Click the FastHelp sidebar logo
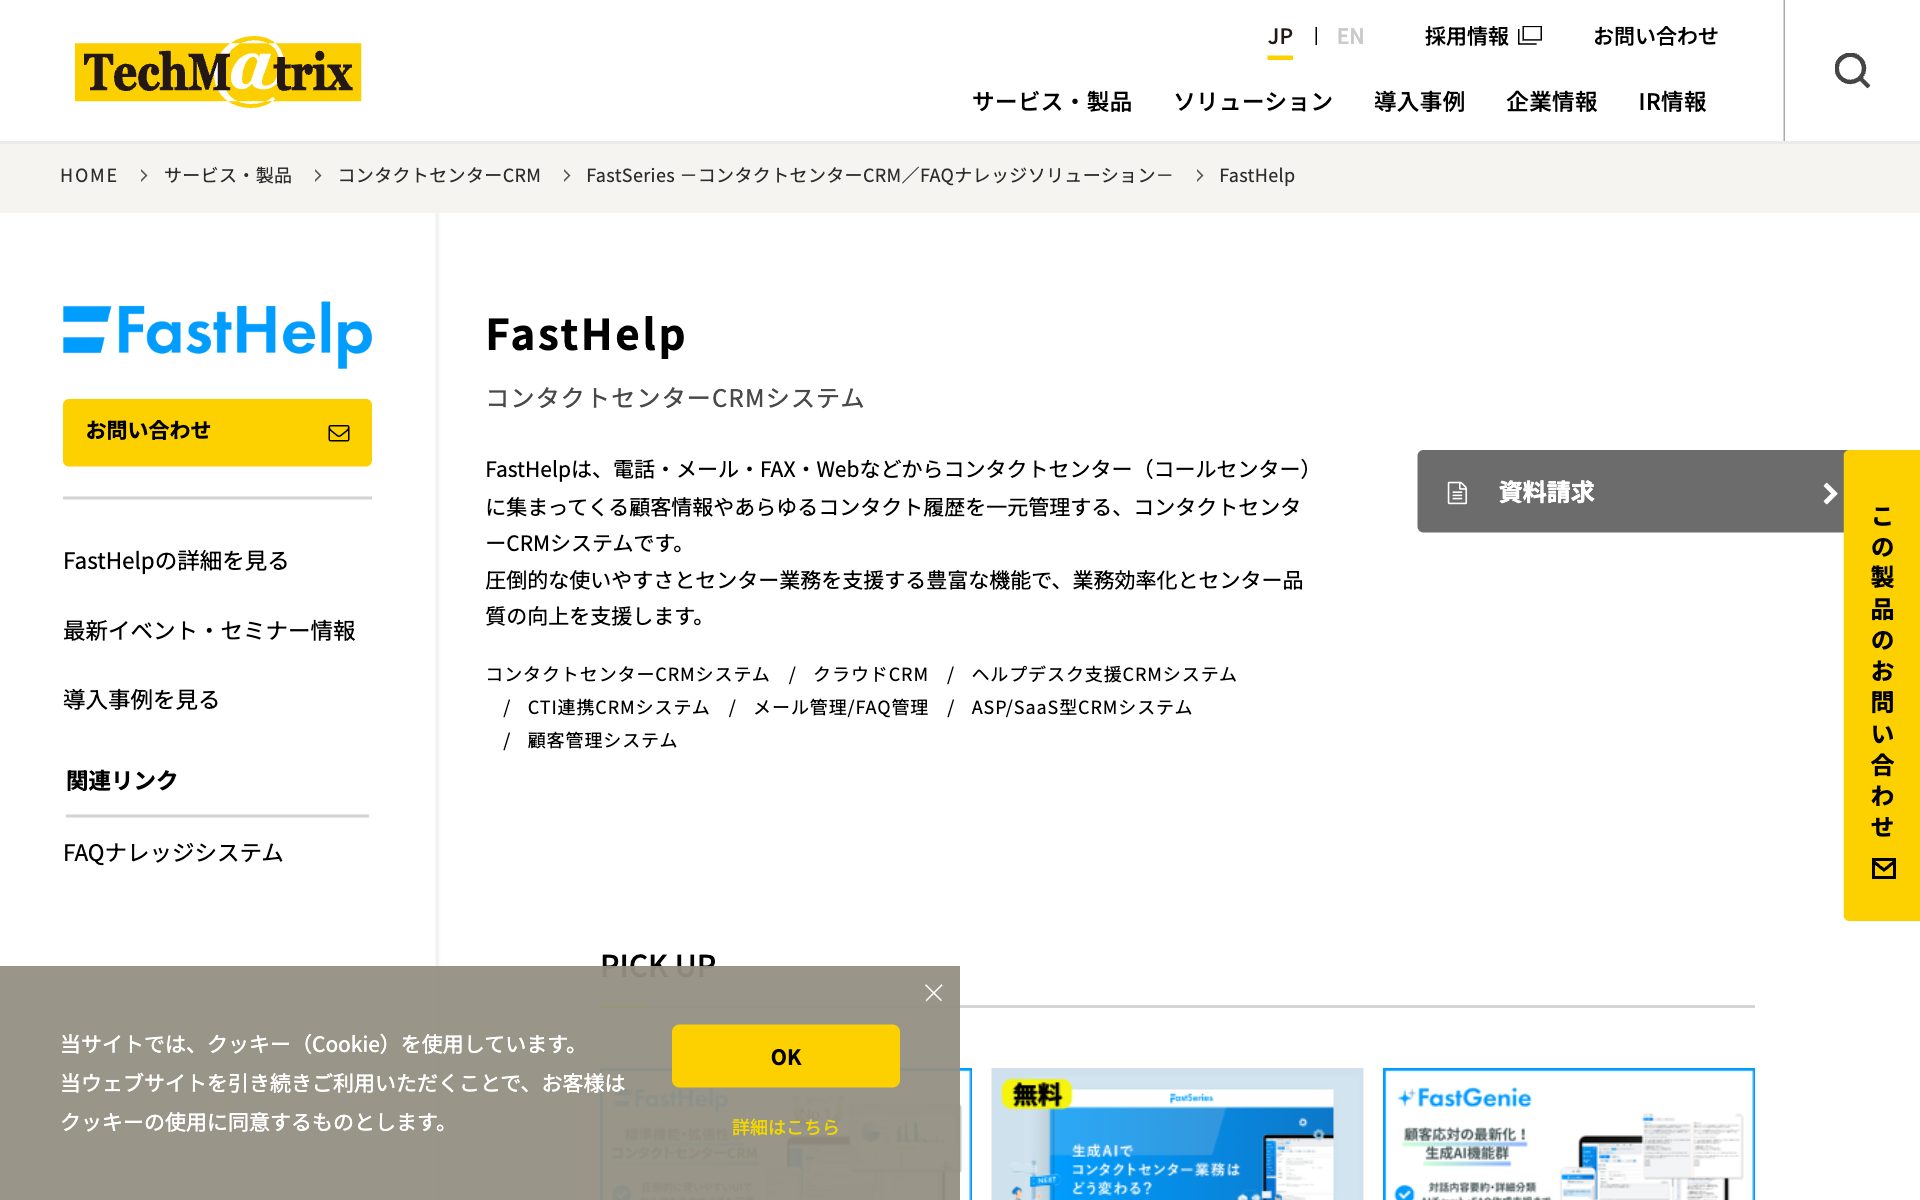Image resolution: width=1920 pixels, height=1200 pixels. [x=217, y=333]
